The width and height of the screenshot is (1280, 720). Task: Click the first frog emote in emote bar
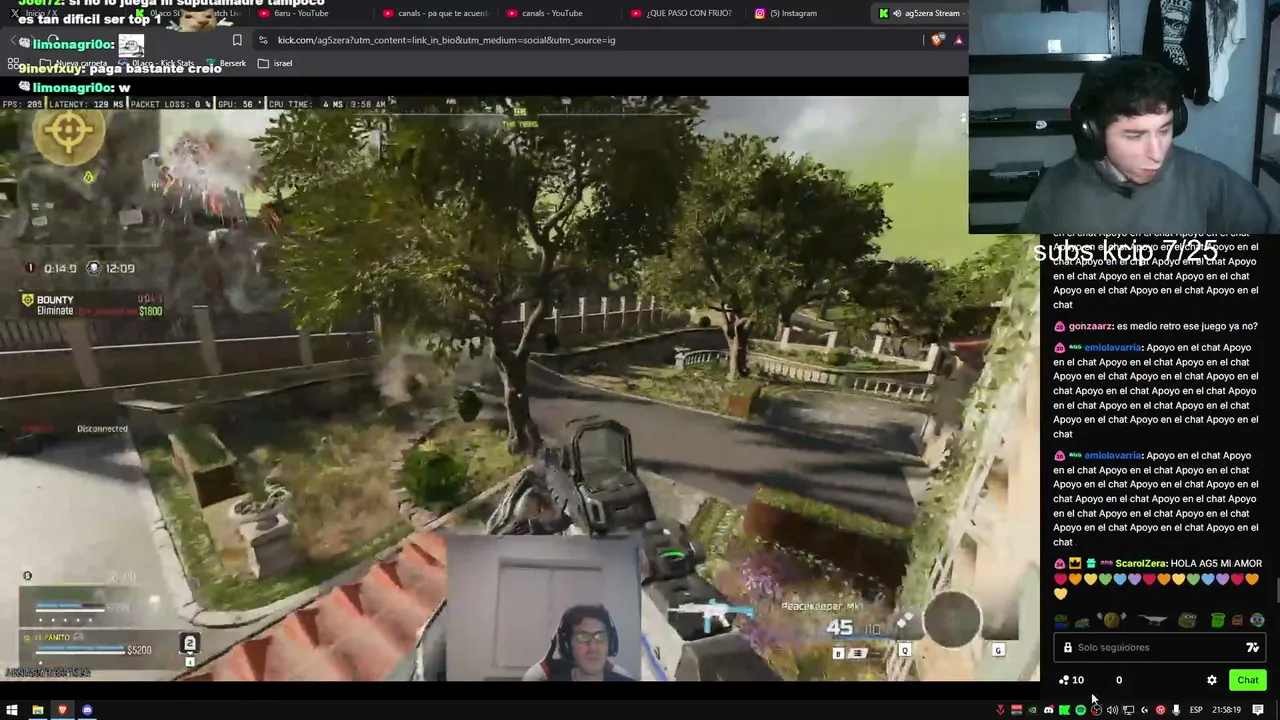click(1061, 621)
